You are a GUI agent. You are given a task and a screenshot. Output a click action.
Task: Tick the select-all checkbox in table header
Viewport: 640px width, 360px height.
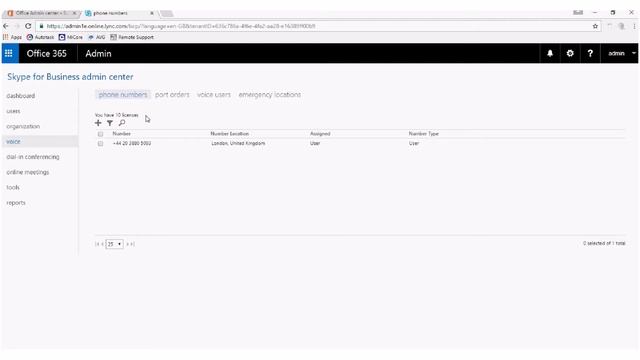click(100, 134)
